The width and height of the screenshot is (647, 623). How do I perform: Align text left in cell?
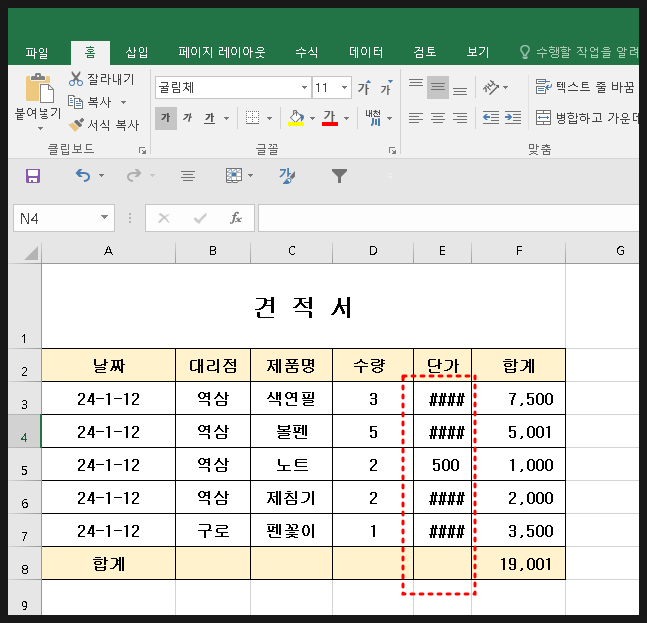pyautogui.click(x=416, y=118)
